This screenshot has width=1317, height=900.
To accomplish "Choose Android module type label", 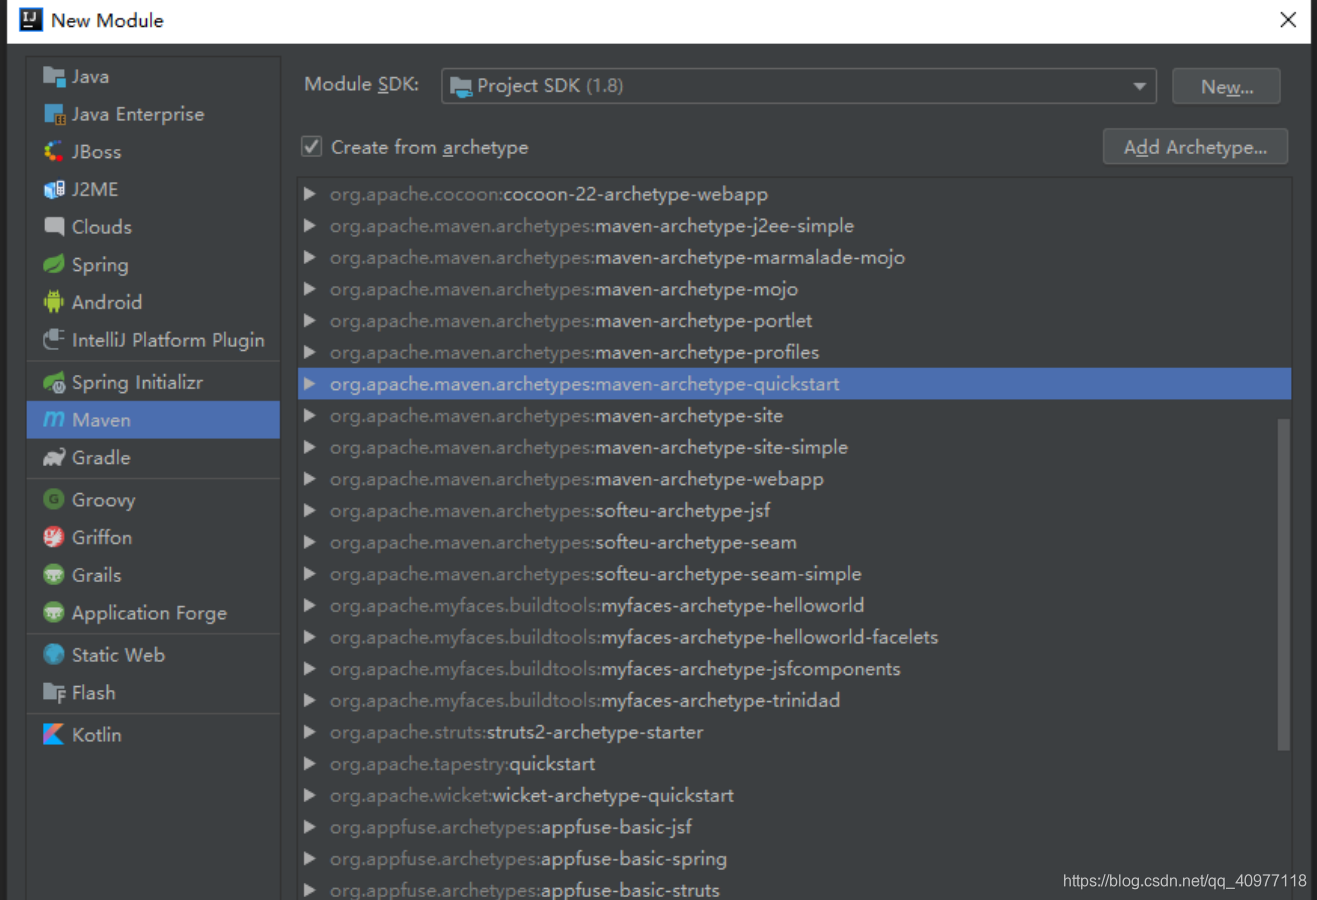I will click(107, 302).
